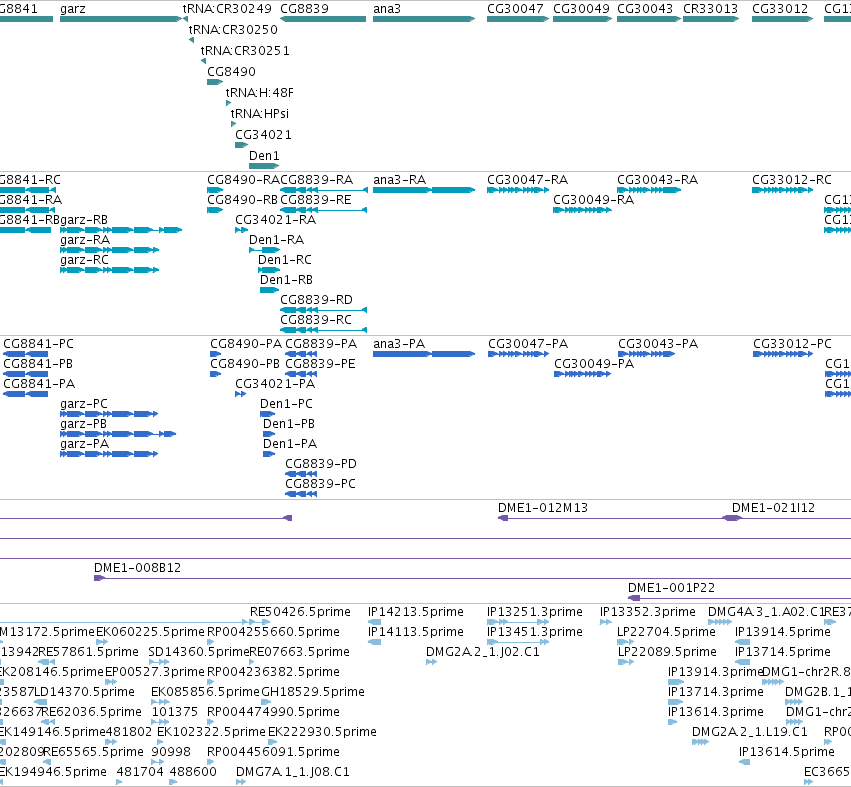Click CG30049 gene label
851x787 pixels.
tap(581, 9)
